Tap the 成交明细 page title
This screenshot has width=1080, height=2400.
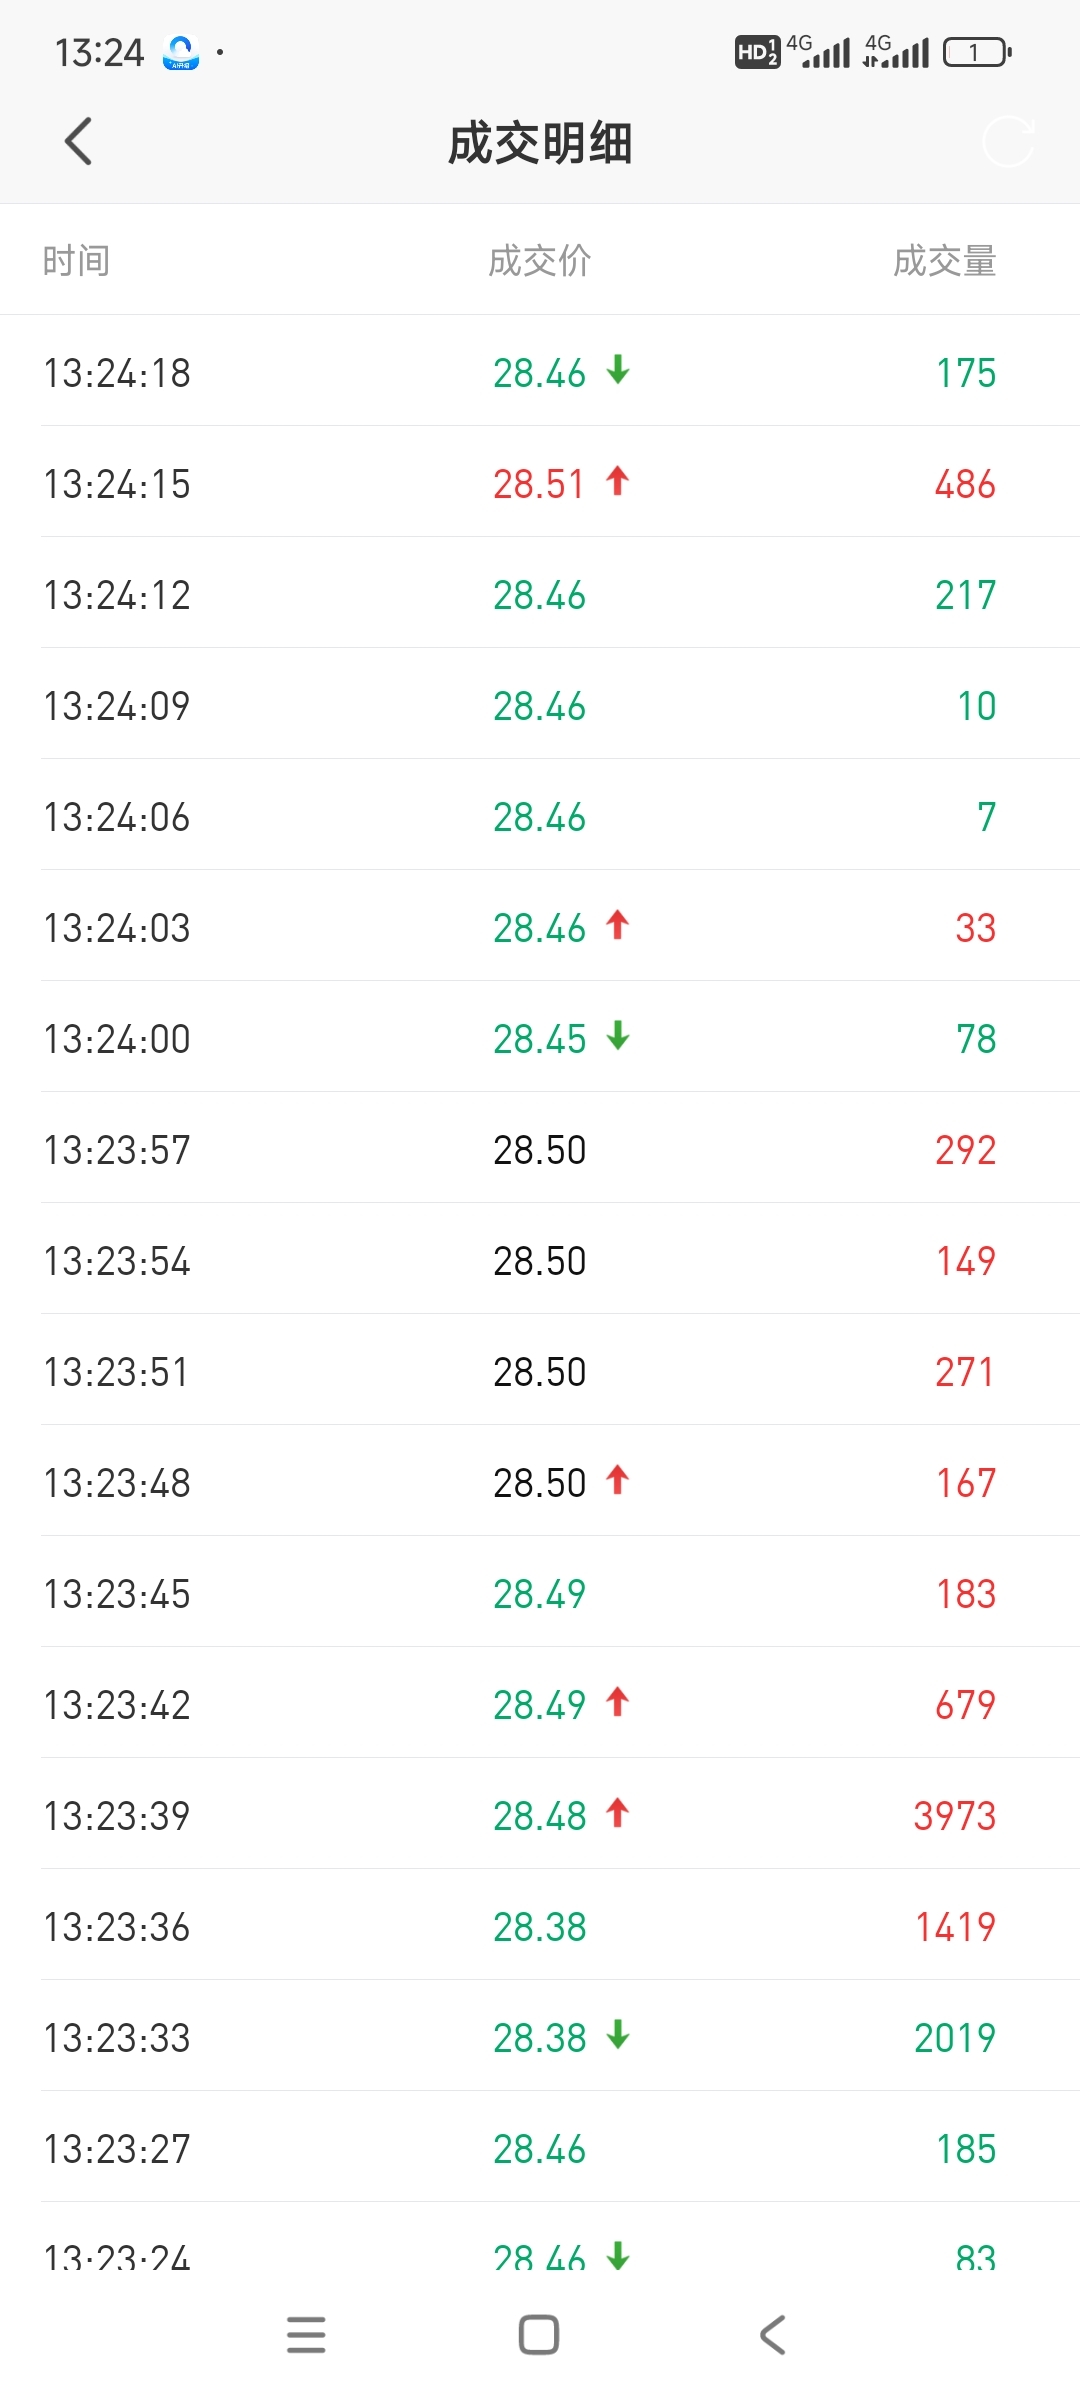(540, 143)
